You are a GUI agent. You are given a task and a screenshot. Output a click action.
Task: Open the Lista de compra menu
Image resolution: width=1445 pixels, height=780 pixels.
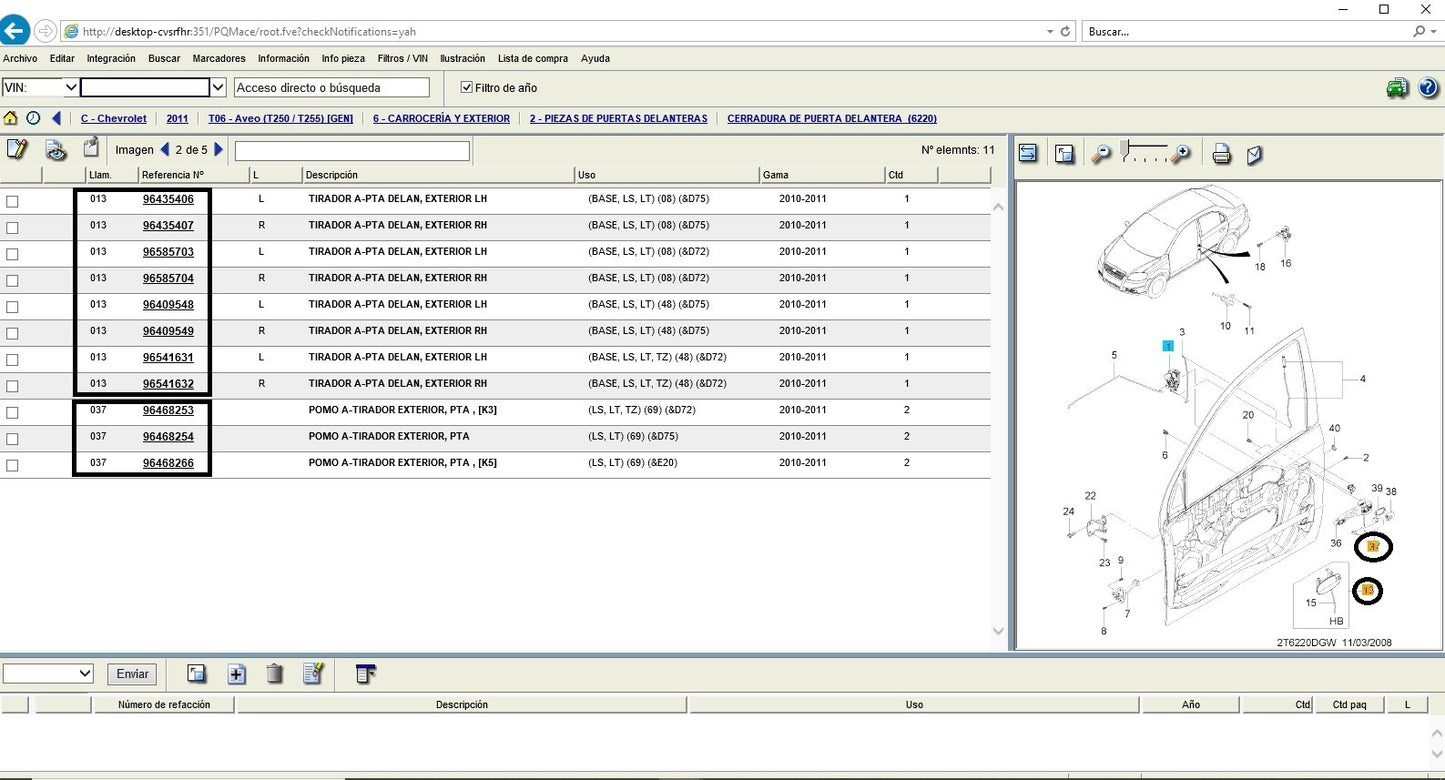532,59
